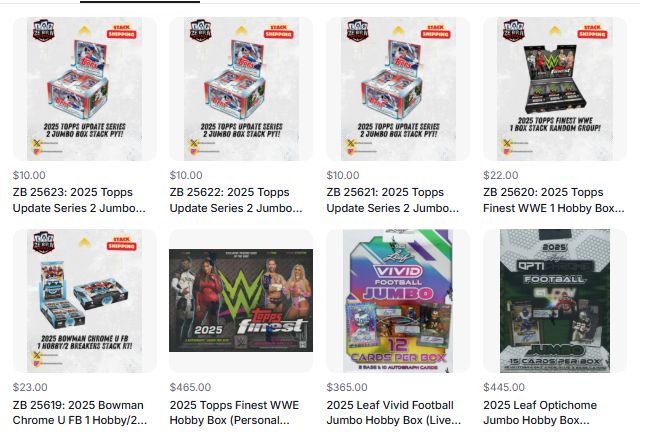This screenshot has width=658, height=435.
Task: Open the ZB 25620 Topps Finest WWE thumbnail
Action: (x=555, y=89)
